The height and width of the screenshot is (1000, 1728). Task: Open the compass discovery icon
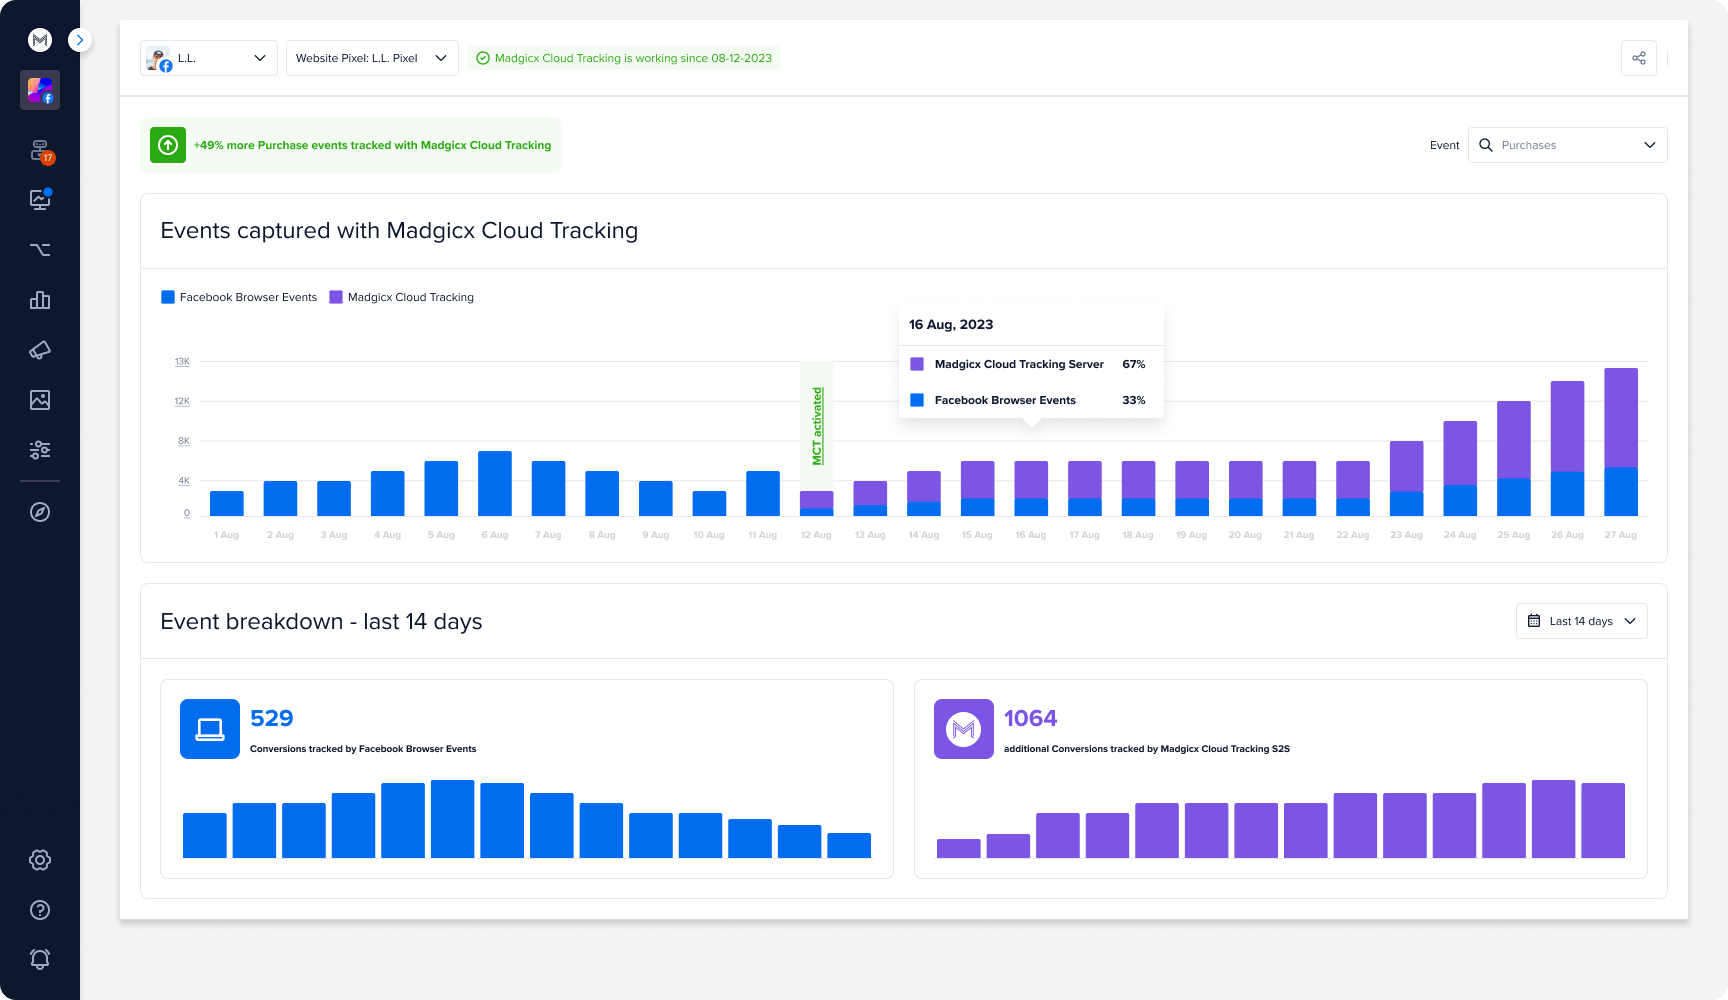click(x=40, y=512)
